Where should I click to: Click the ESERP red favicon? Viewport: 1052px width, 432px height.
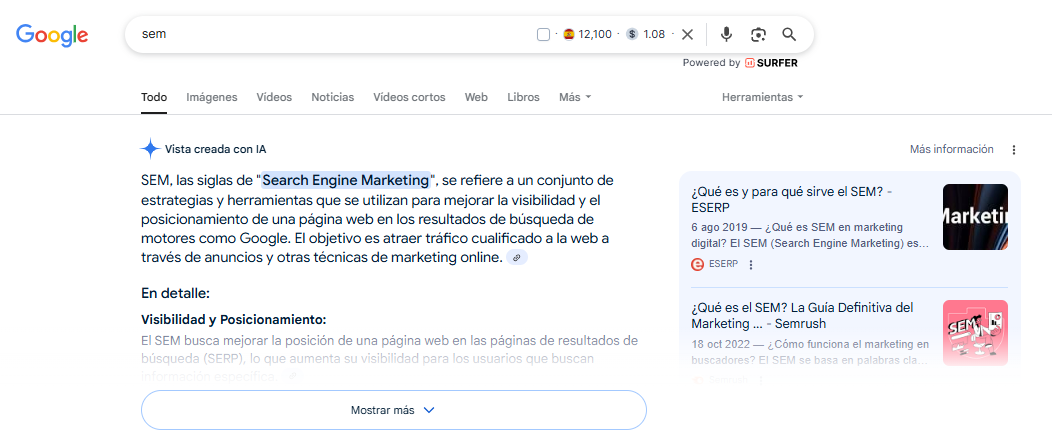coord(698,264)
